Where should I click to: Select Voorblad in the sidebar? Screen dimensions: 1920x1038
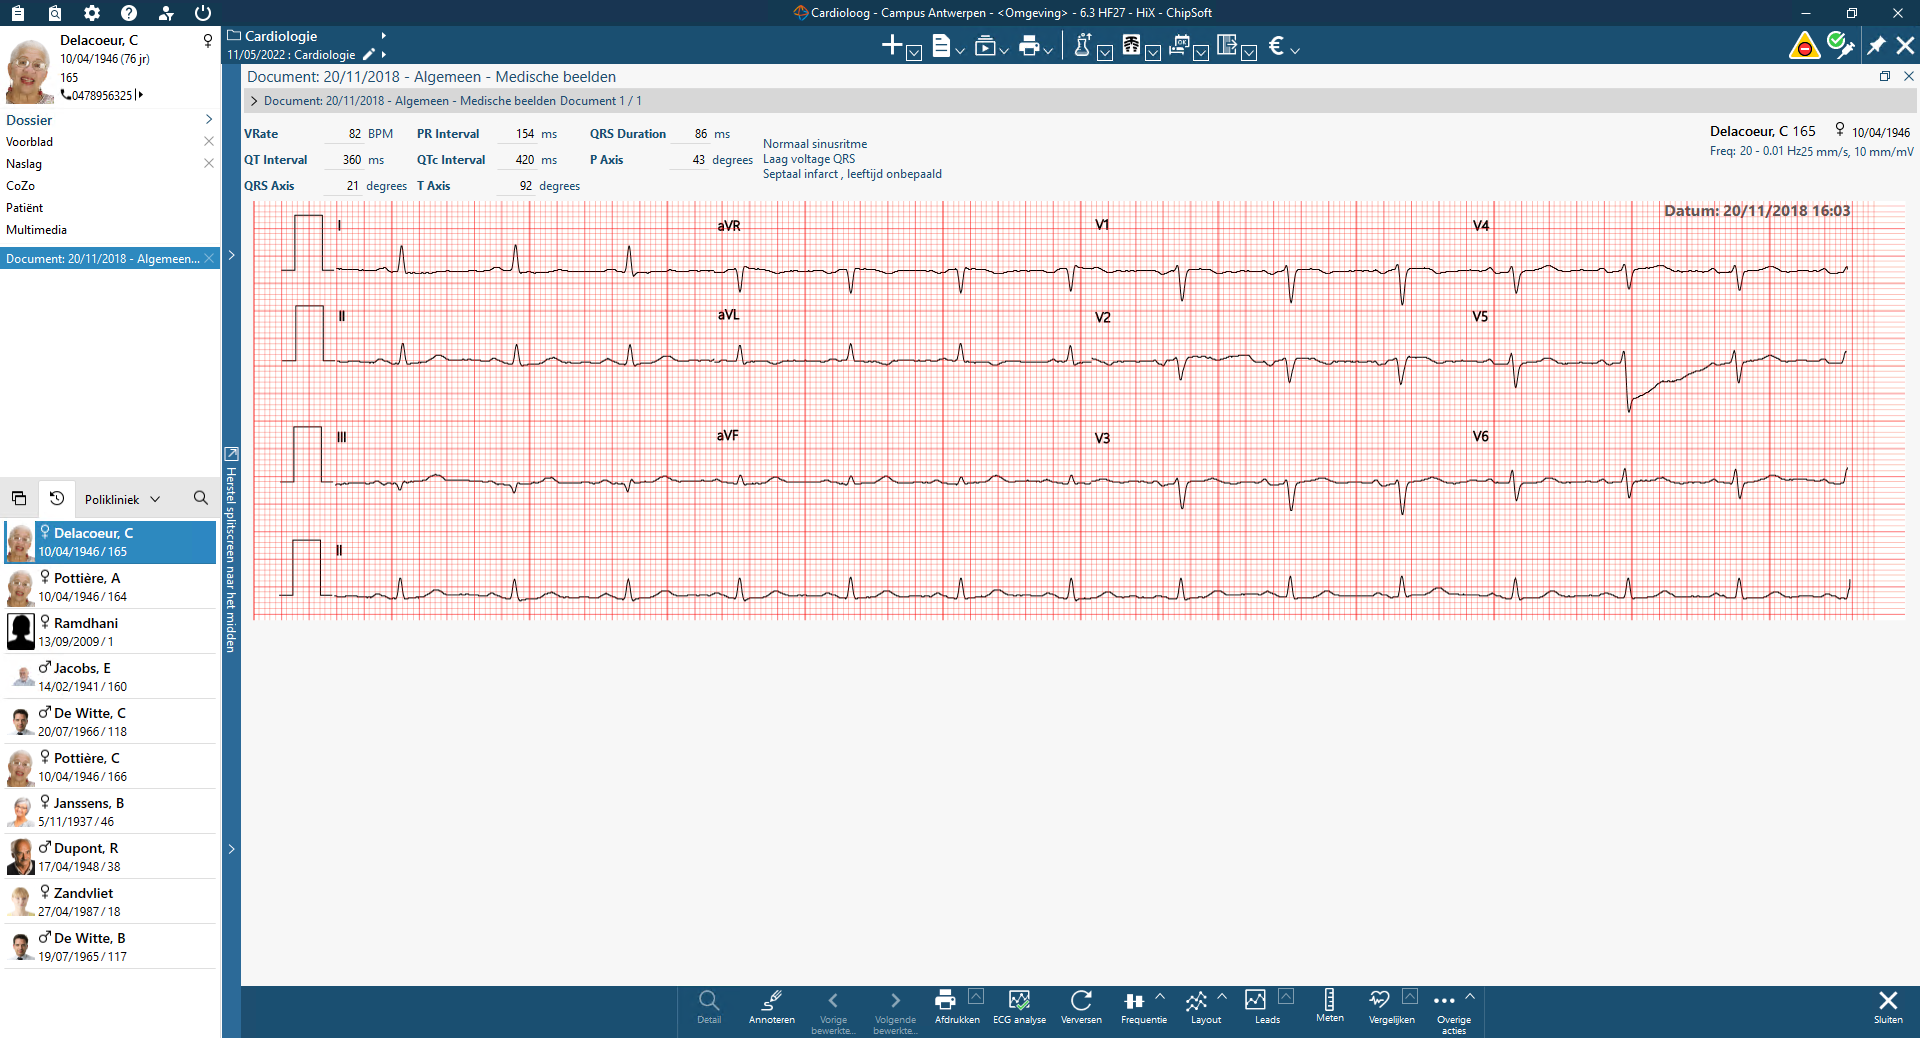[30, 142]
